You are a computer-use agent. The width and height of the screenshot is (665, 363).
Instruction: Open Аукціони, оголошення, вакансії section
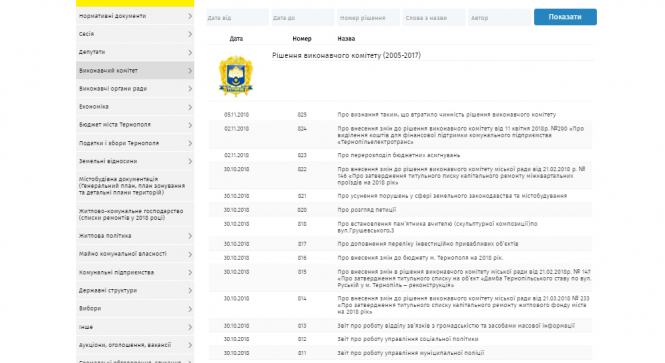135,345
